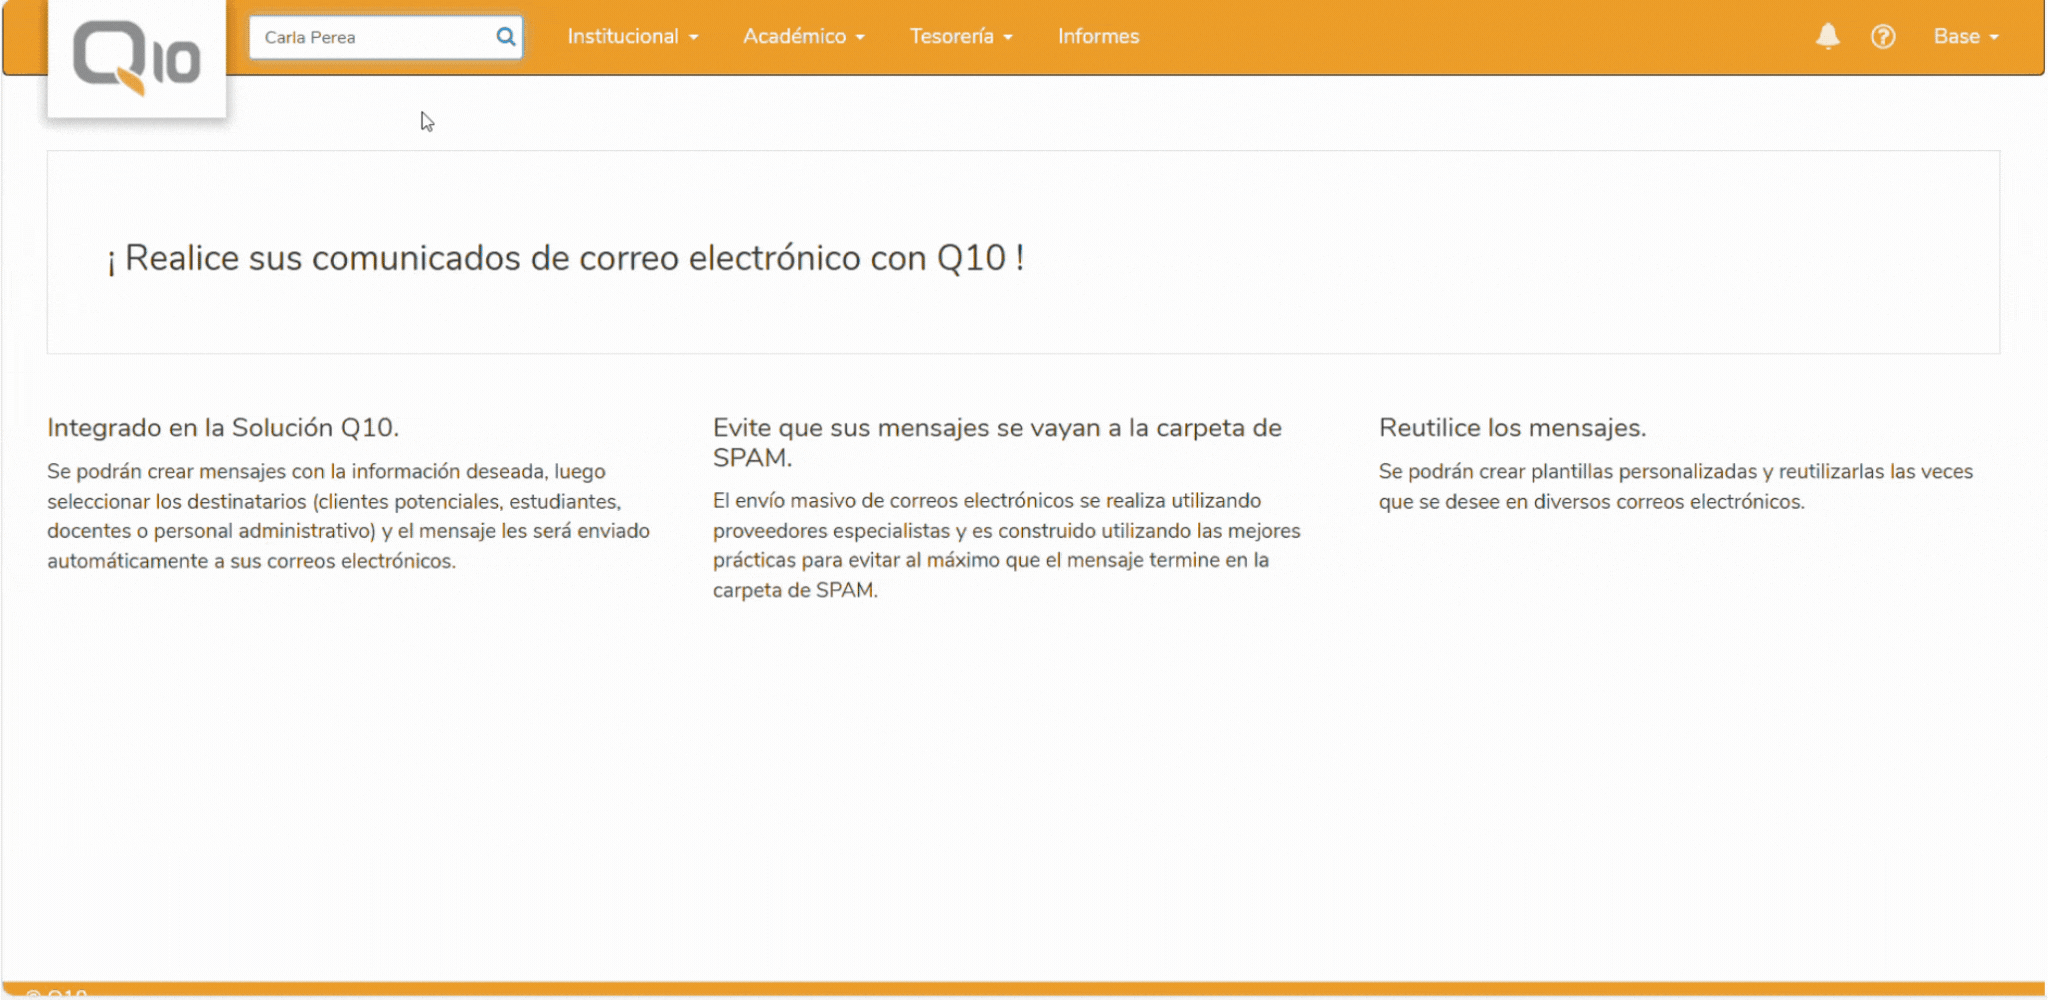Expand the Tesorería dropdown arrow
The image size is (2048, 1000).
[x=1007, y=37]
